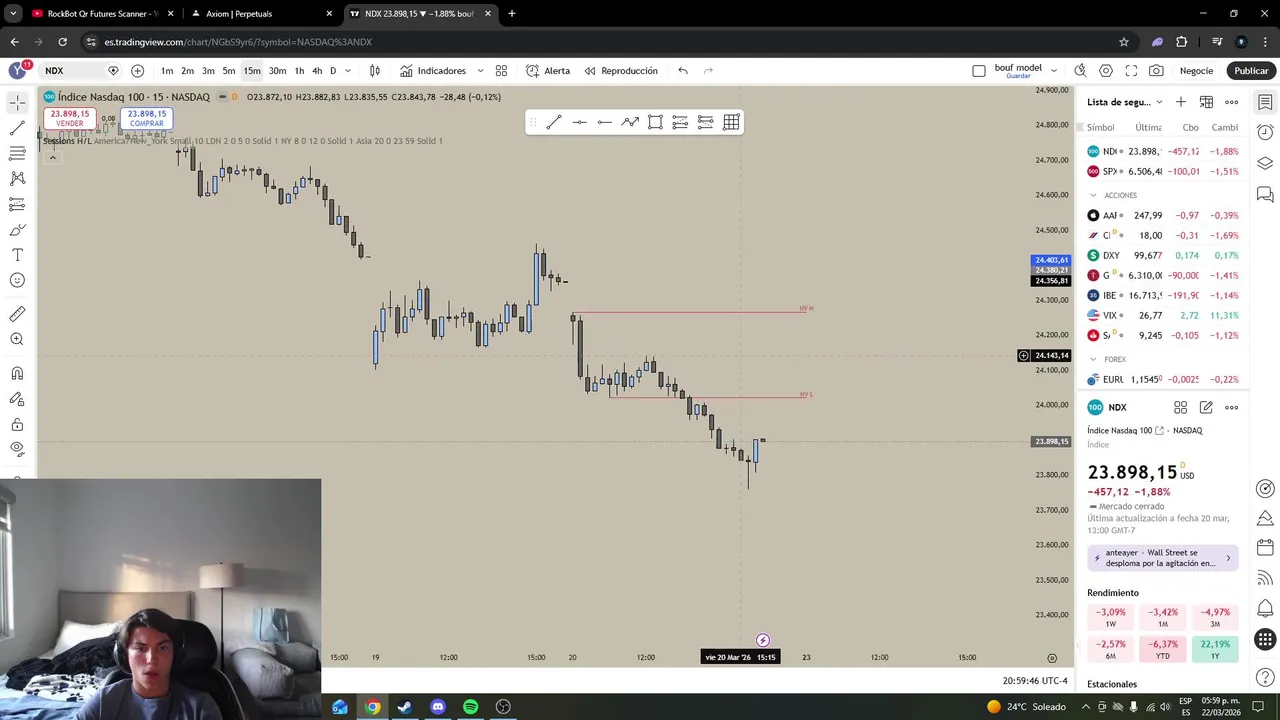Select the VIX row in watchlist

click(x=1163, y=315)
